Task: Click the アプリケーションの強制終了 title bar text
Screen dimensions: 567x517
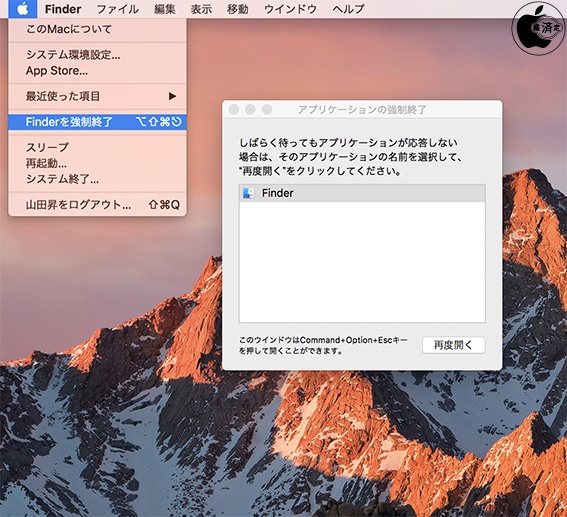Action: tap(362, 110)
